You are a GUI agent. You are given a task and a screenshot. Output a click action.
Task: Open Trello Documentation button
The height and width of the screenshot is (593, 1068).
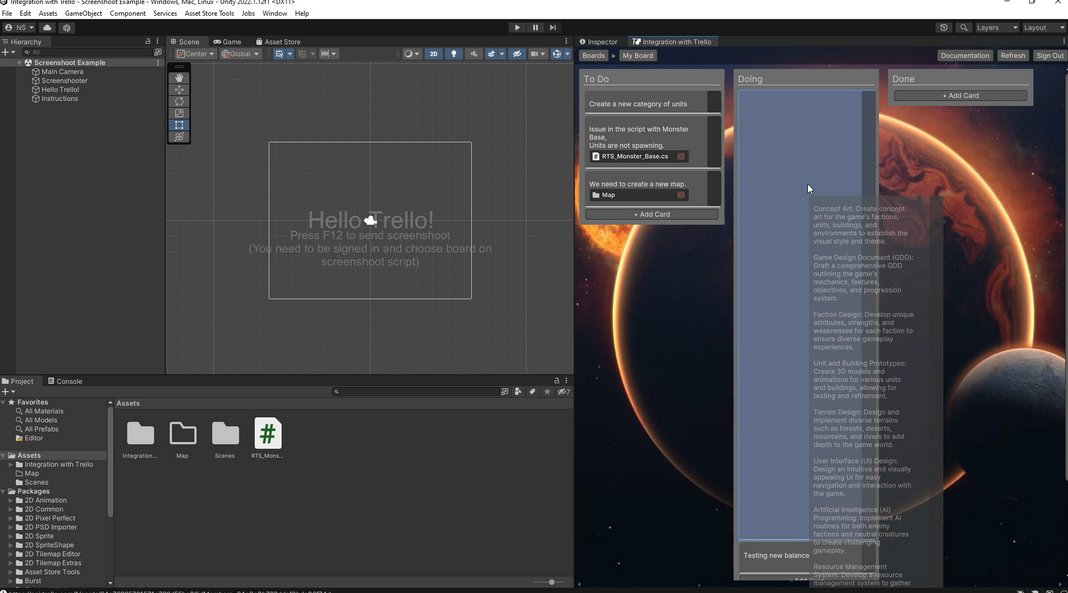pyautogui.click(x=964, y=56)
